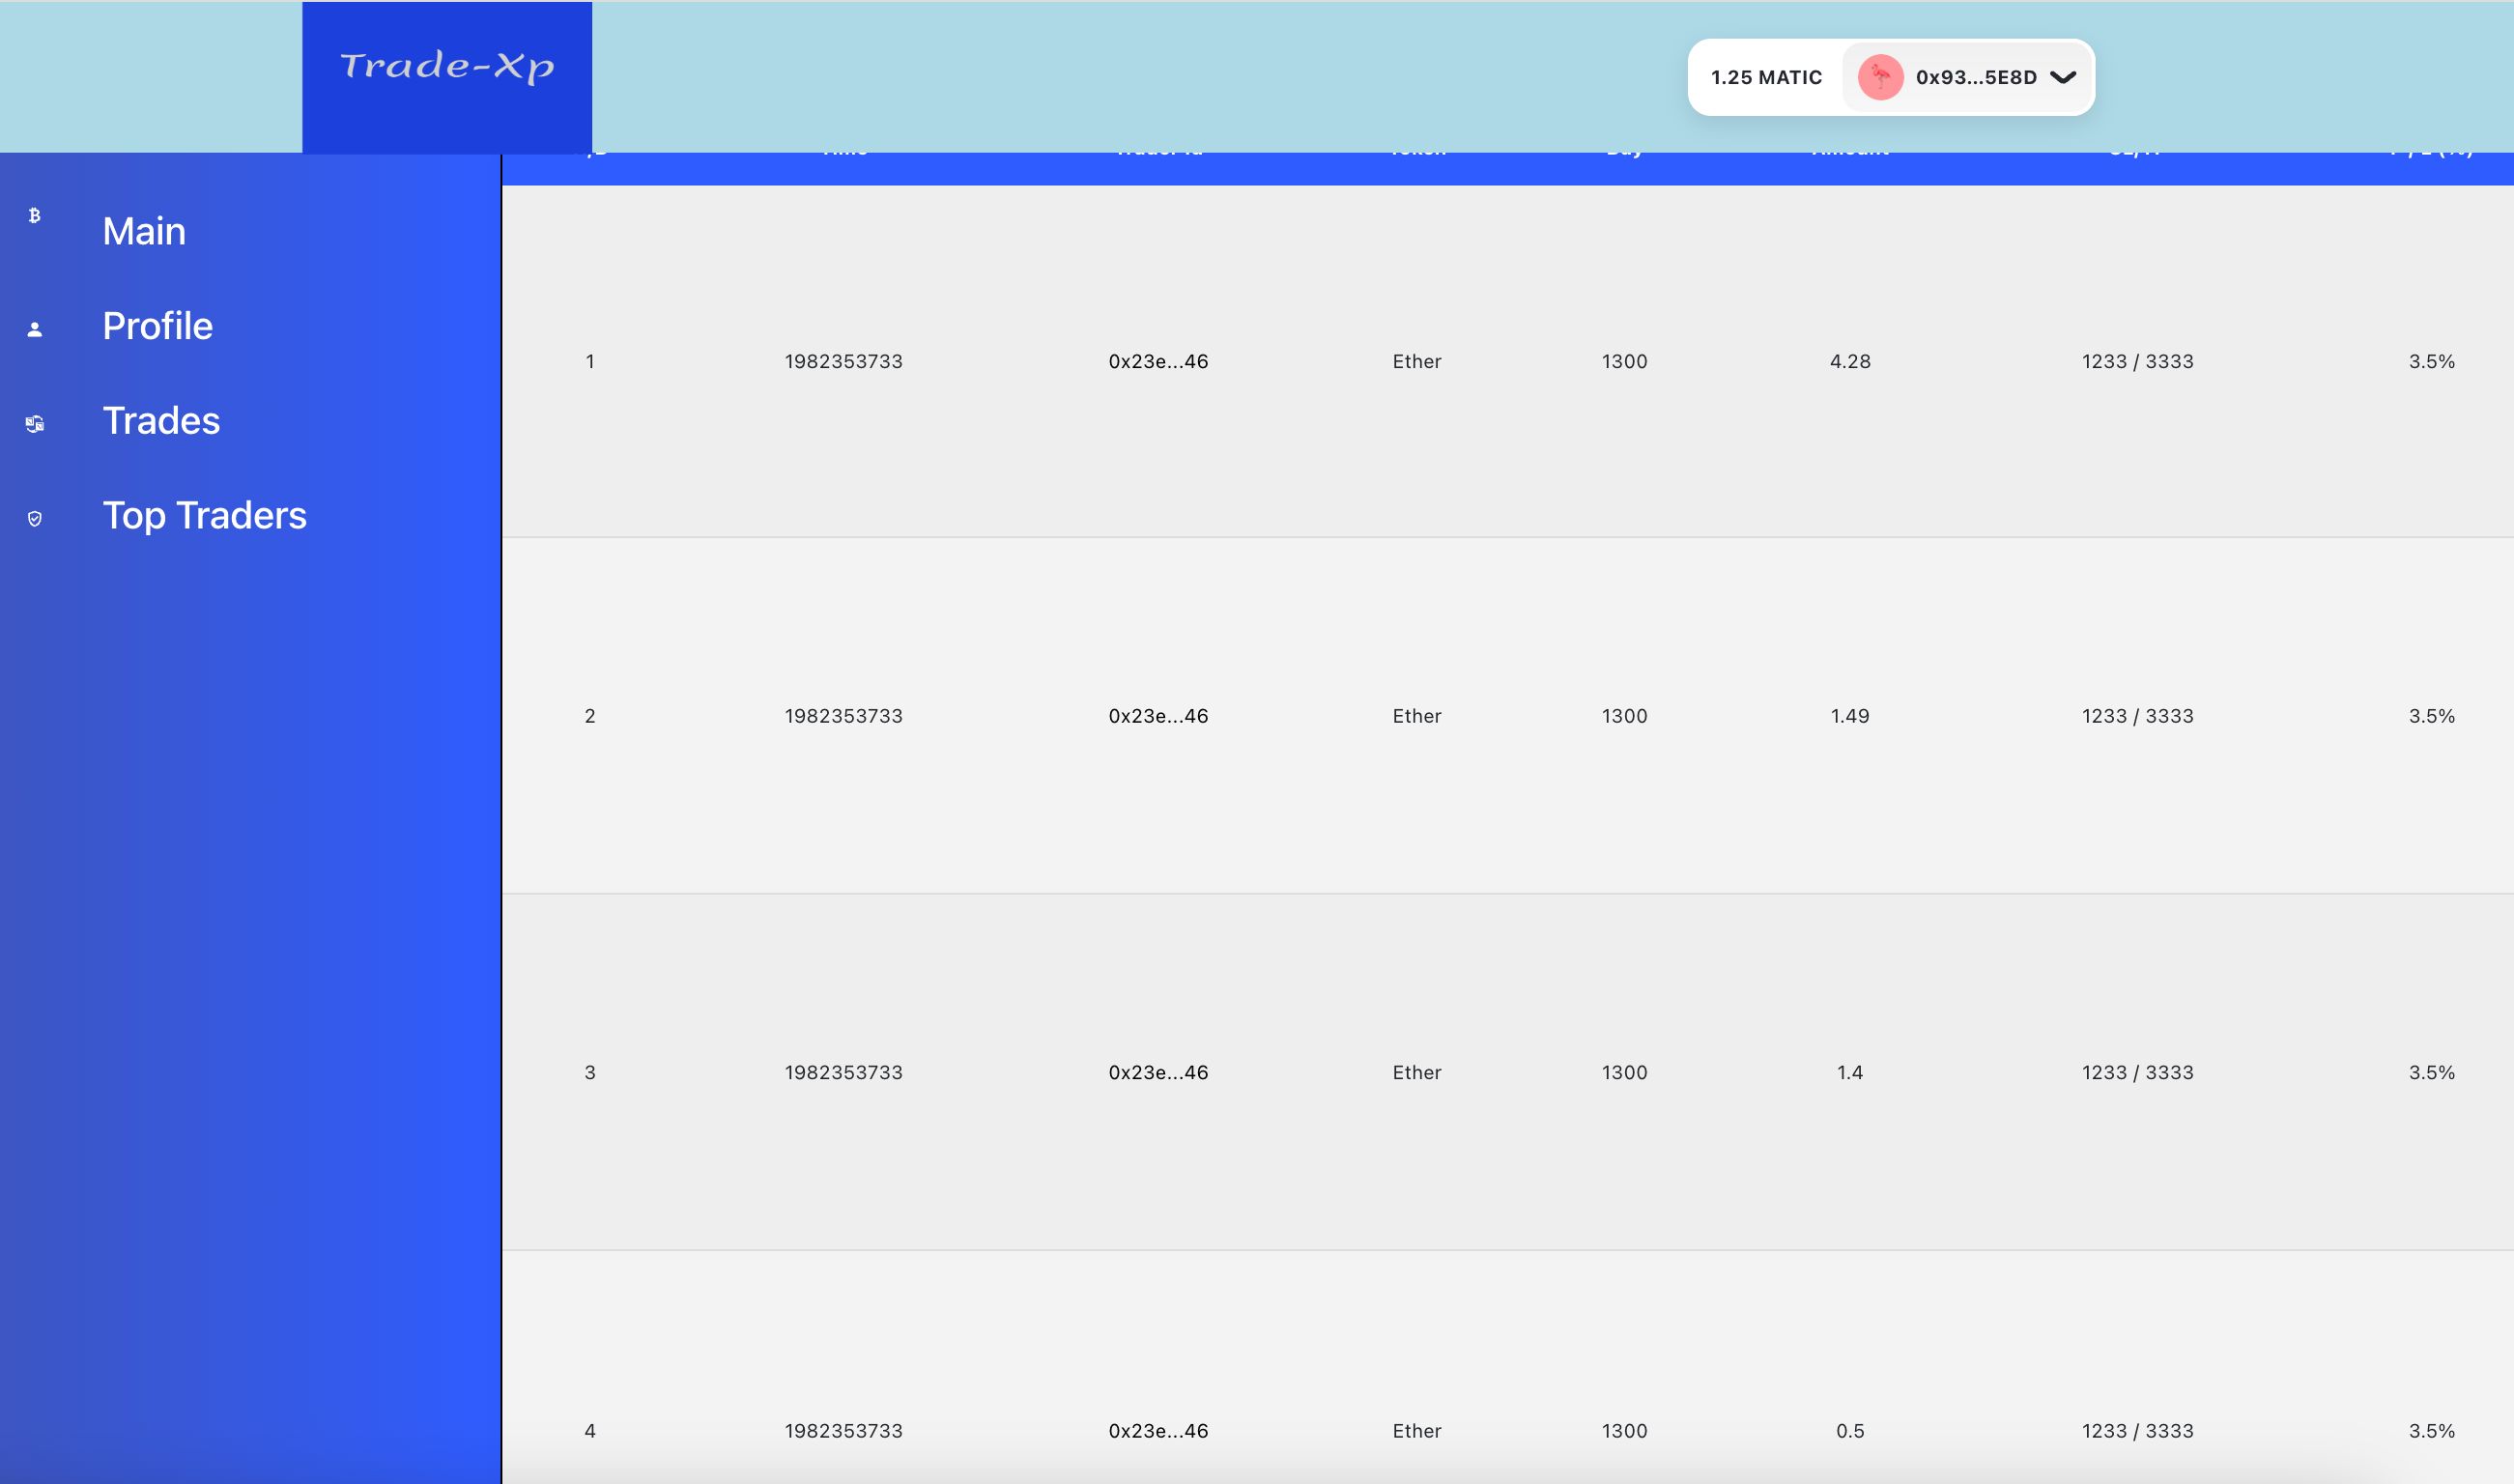Click 1233 / 3333 in row 4
2514x1484 pixels.
[x=2138, y=1431]
